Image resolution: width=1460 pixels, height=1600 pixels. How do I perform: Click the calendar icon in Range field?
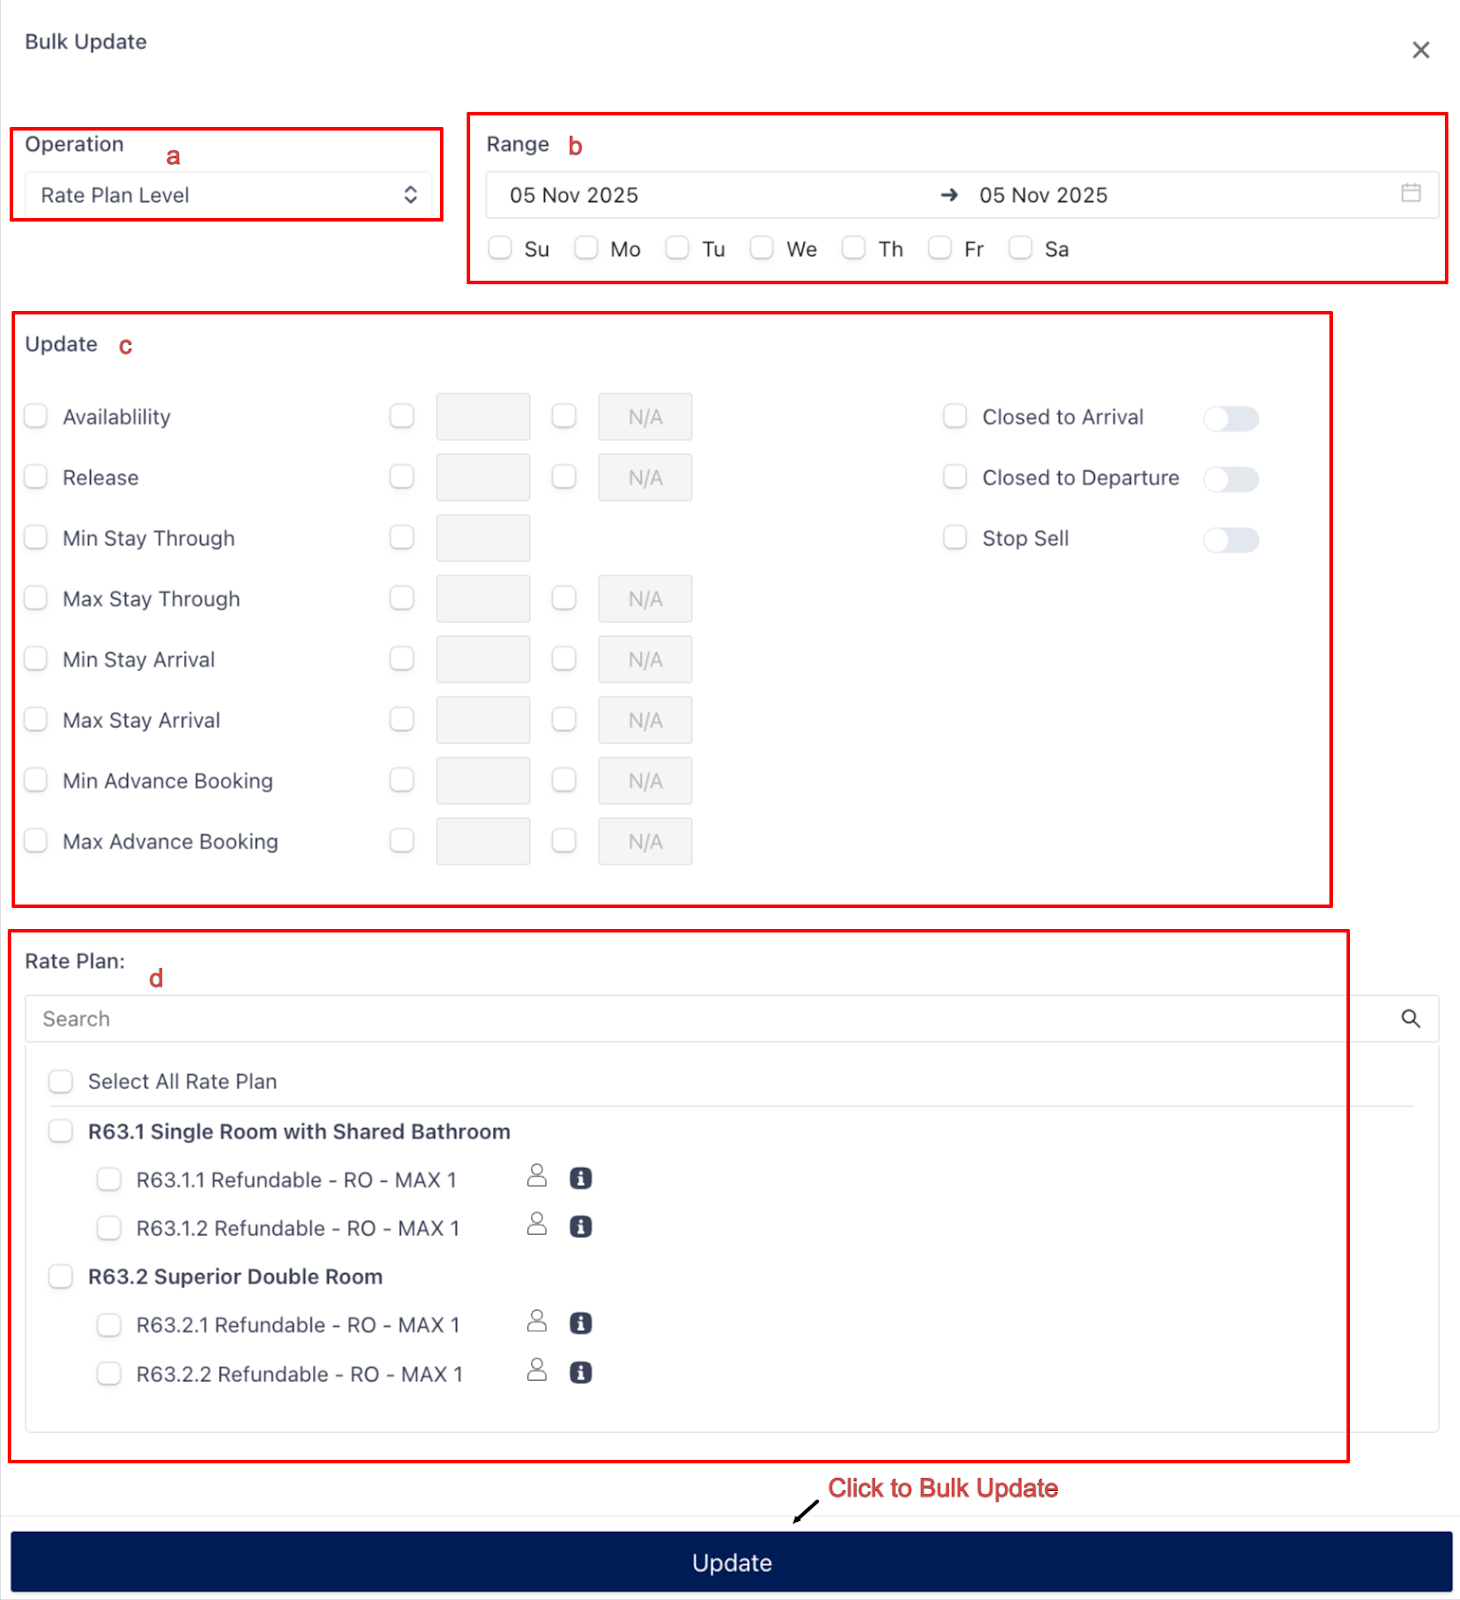(x=1410, y=193)
